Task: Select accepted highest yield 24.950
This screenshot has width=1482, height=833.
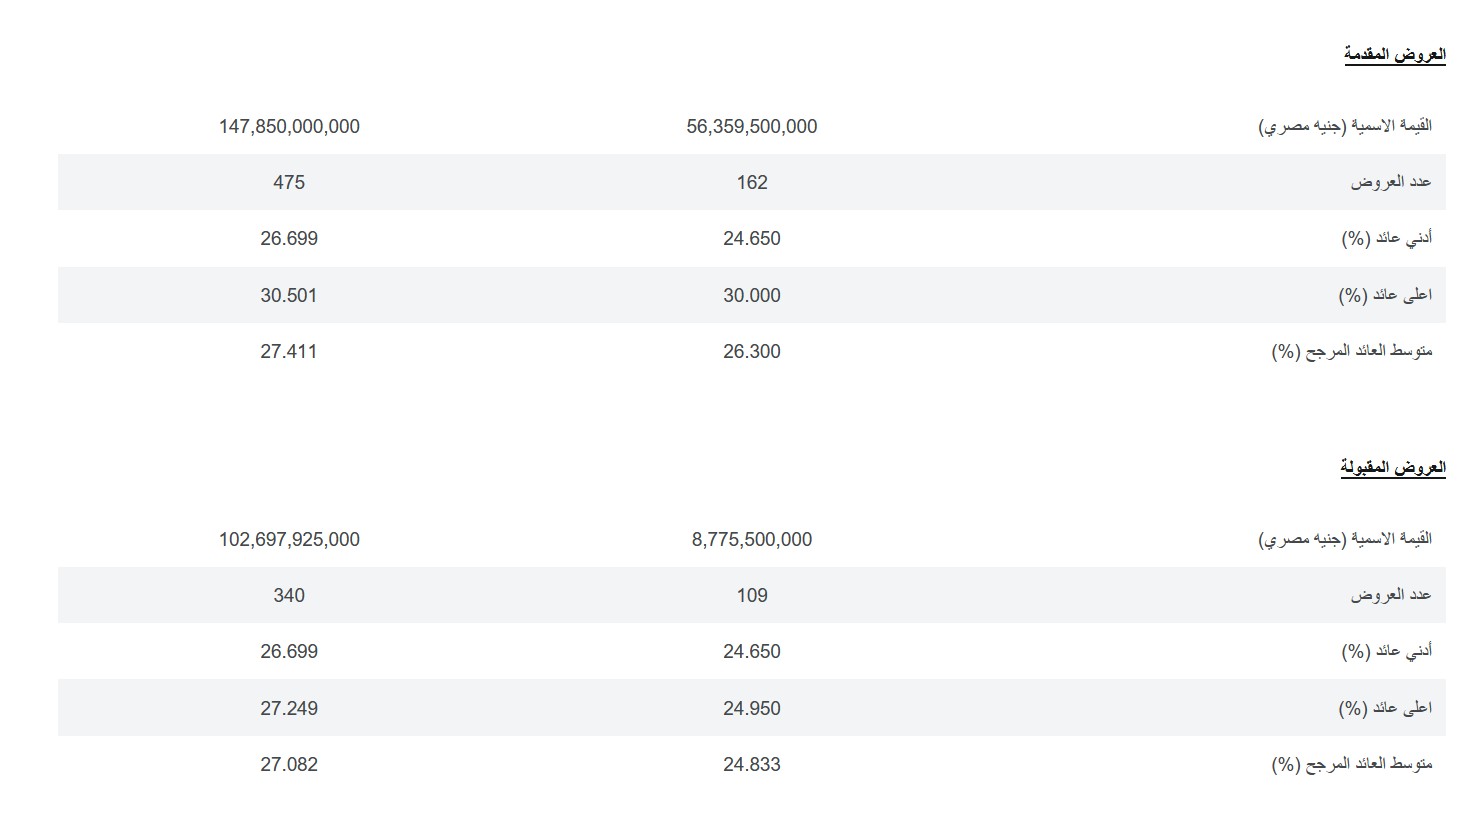Action: pos(752,708)
